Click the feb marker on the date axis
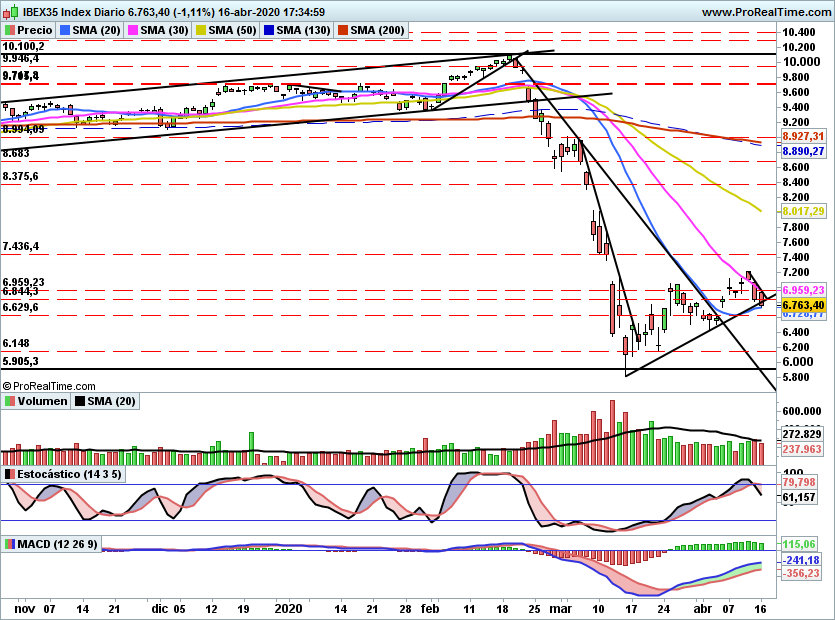Image resolution: width=835 pixels, height=620 pixels. pyautogui.click(x=430, y=609)
